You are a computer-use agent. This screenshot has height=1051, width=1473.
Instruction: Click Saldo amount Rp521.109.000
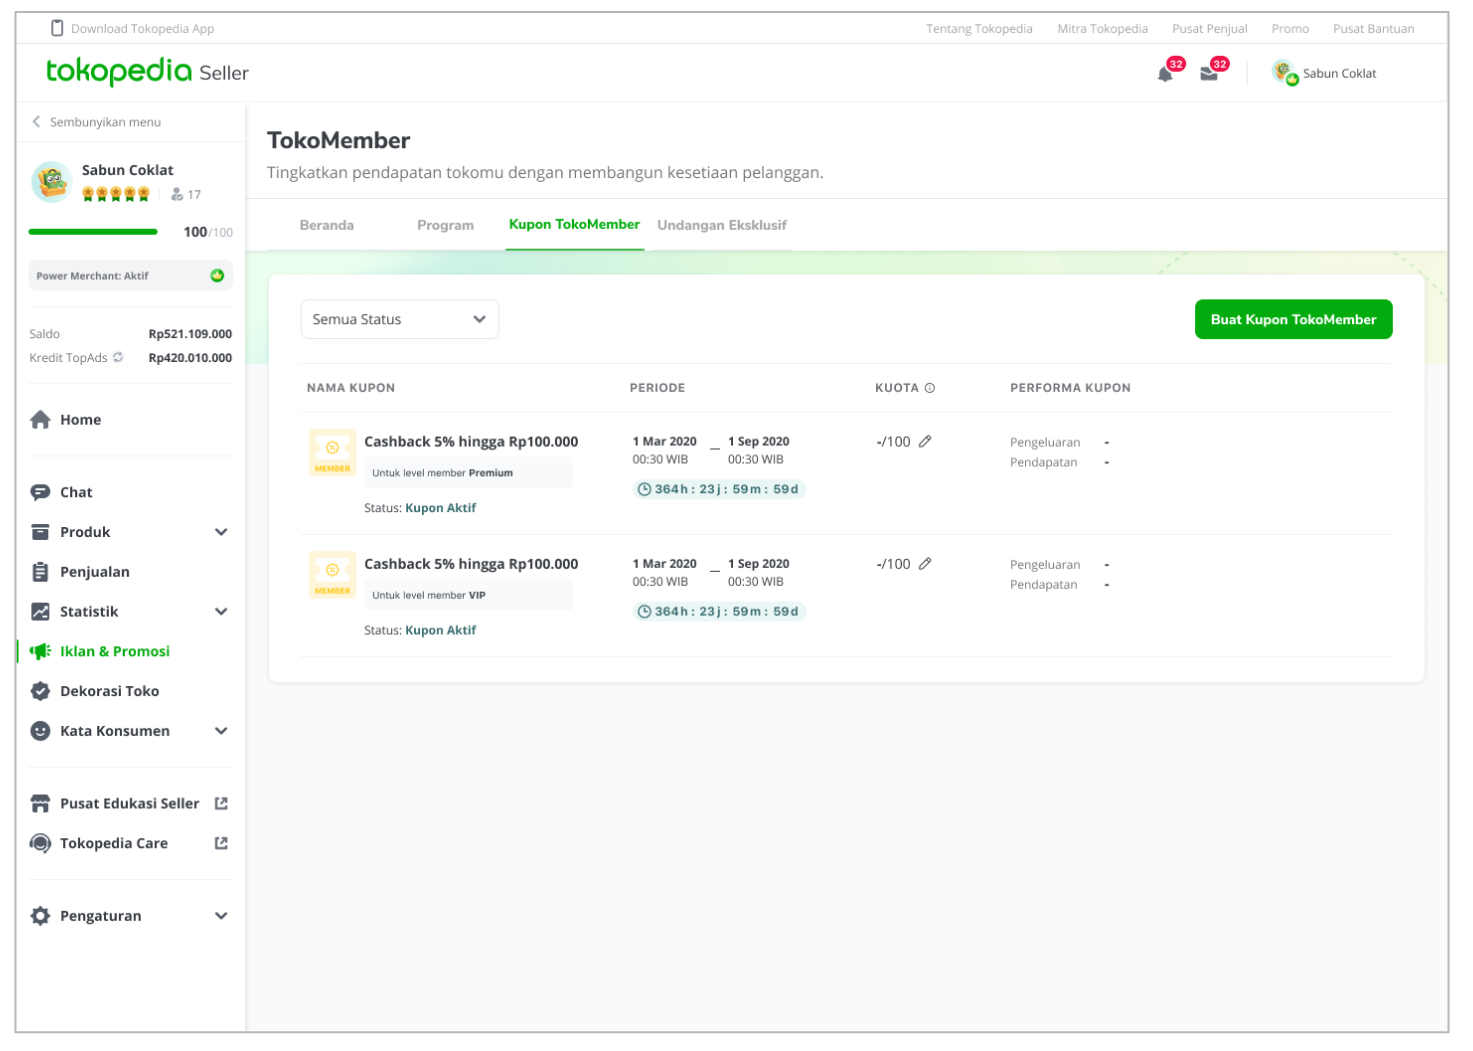190,334
